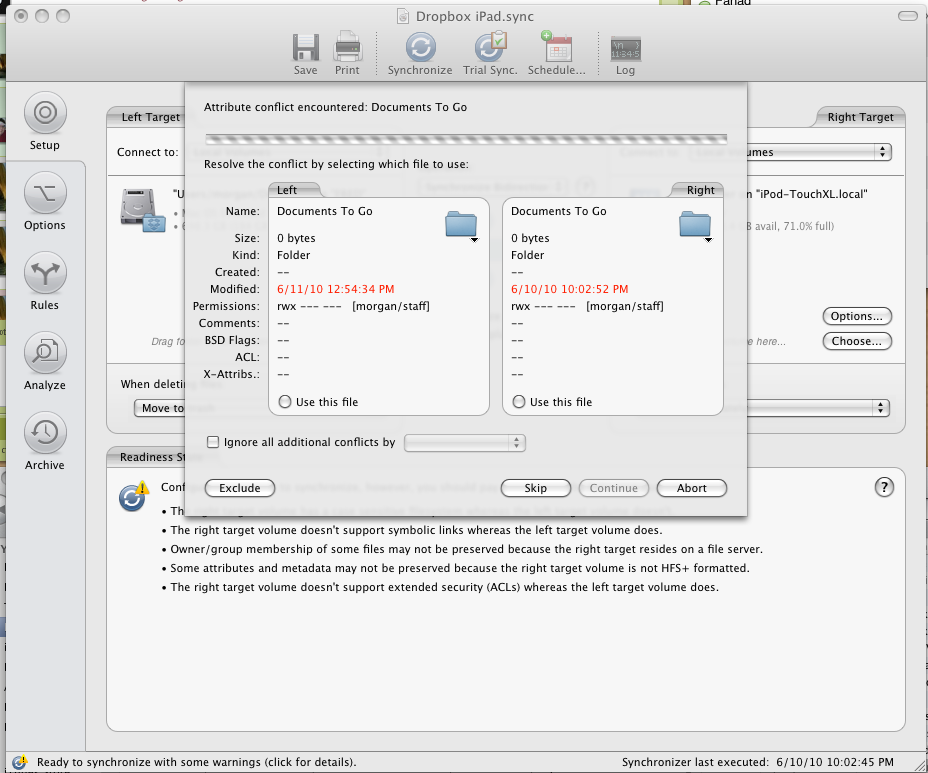Select Use this file for Right

pos(519,402)
